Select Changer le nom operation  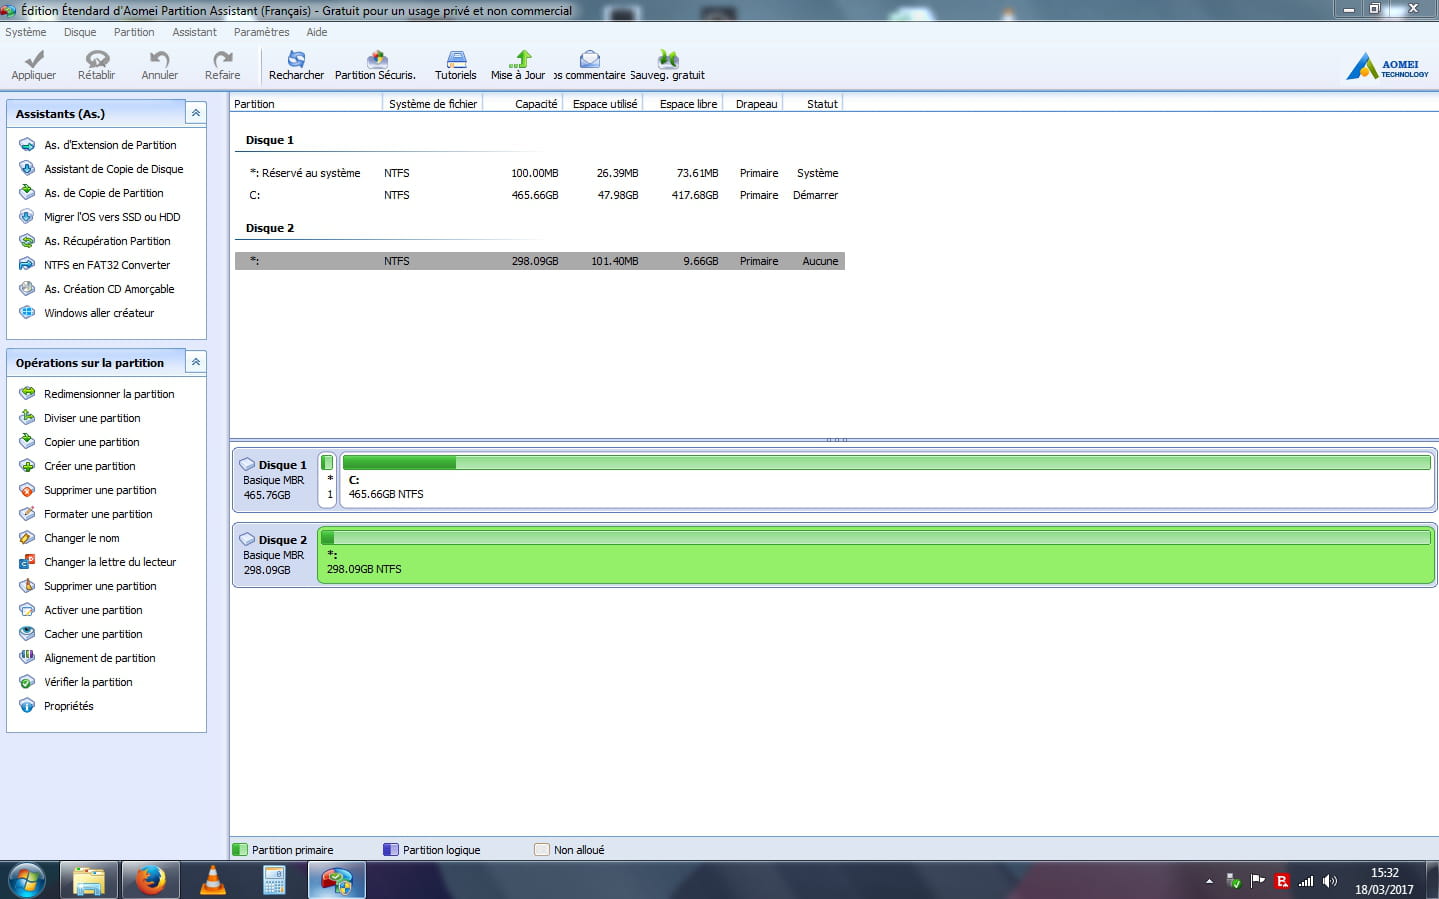click(81, 538)
